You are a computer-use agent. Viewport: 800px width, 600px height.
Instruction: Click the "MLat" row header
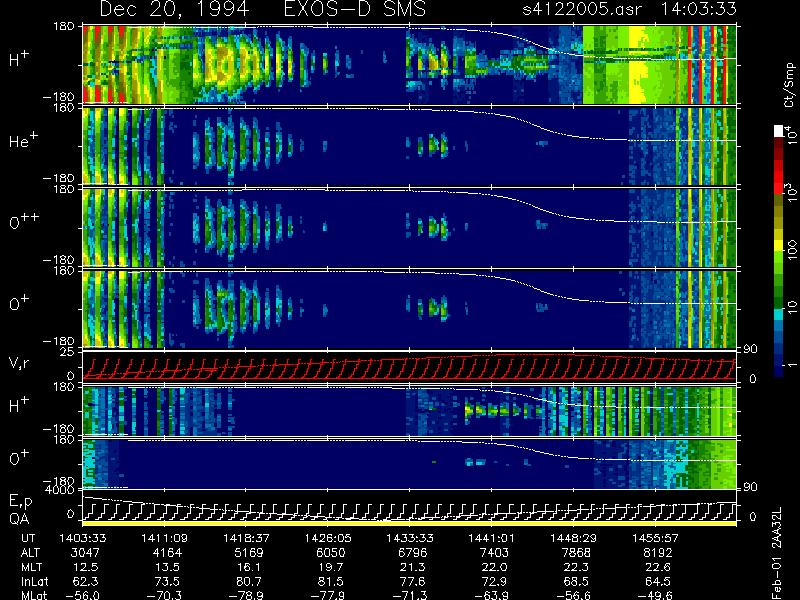point(34,595)
